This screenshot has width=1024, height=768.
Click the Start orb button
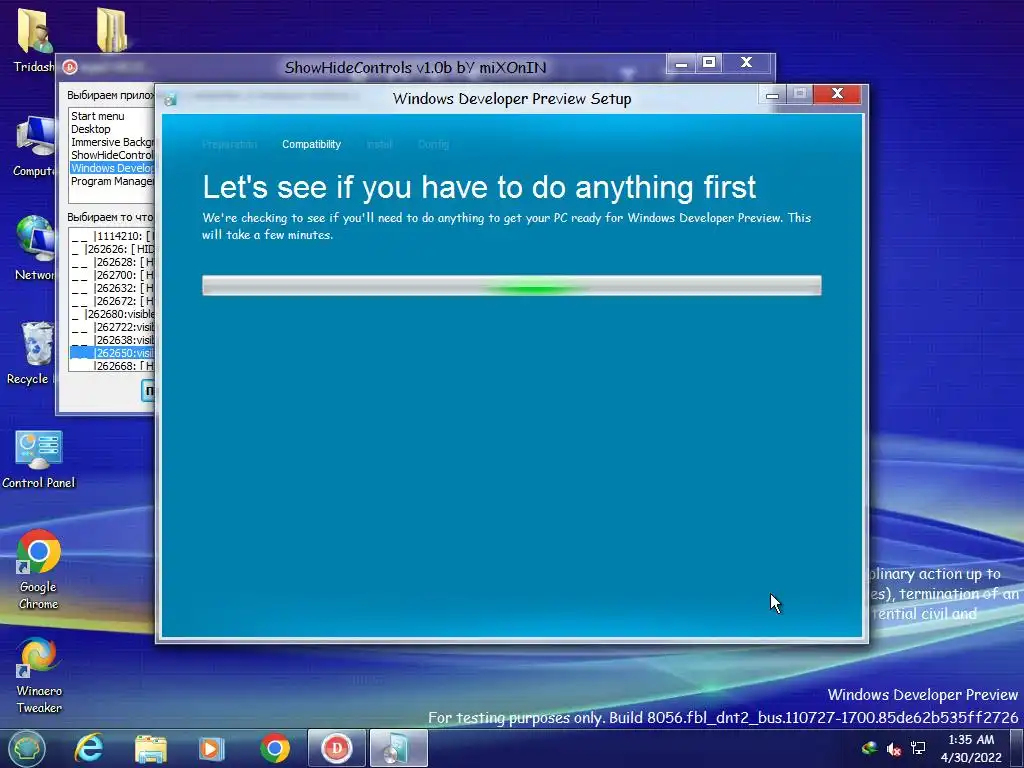(x=26, y=748)
